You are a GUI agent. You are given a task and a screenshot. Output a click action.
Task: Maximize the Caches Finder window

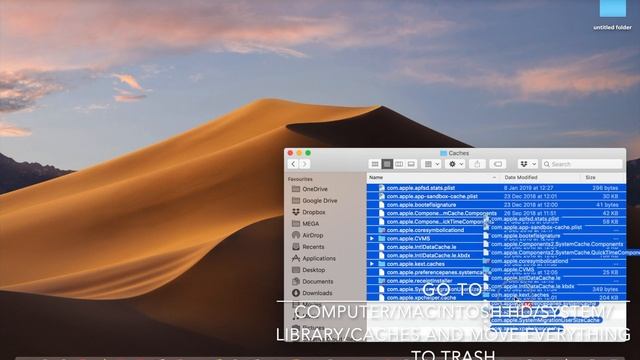click(x=308, y=153)
